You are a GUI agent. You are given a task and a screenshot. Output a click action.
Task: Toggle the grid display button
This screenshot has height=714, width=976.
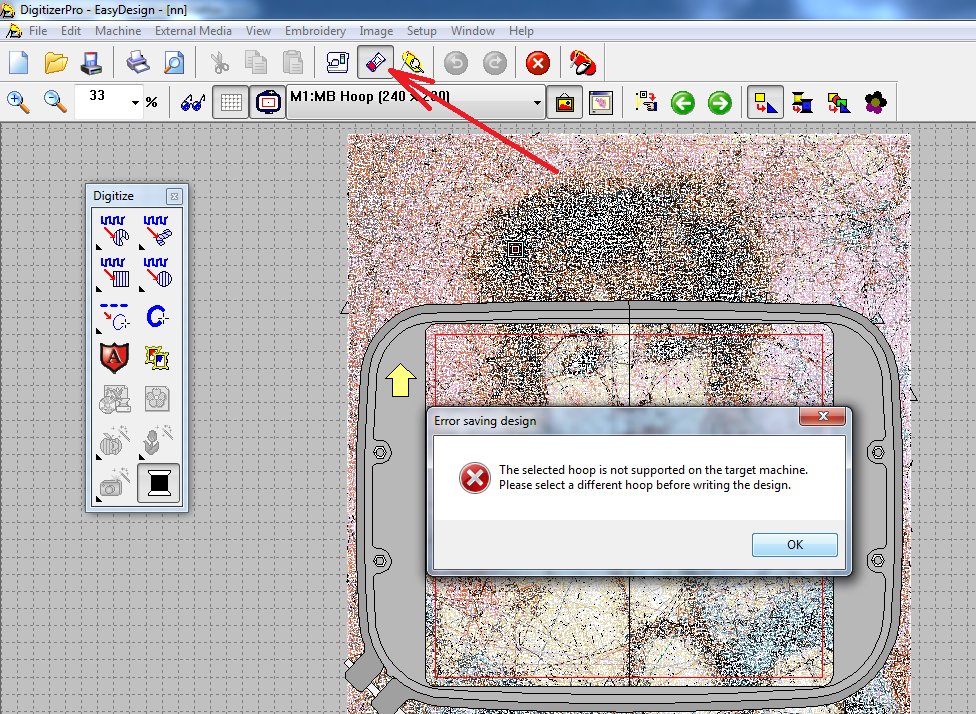[231, 102]
